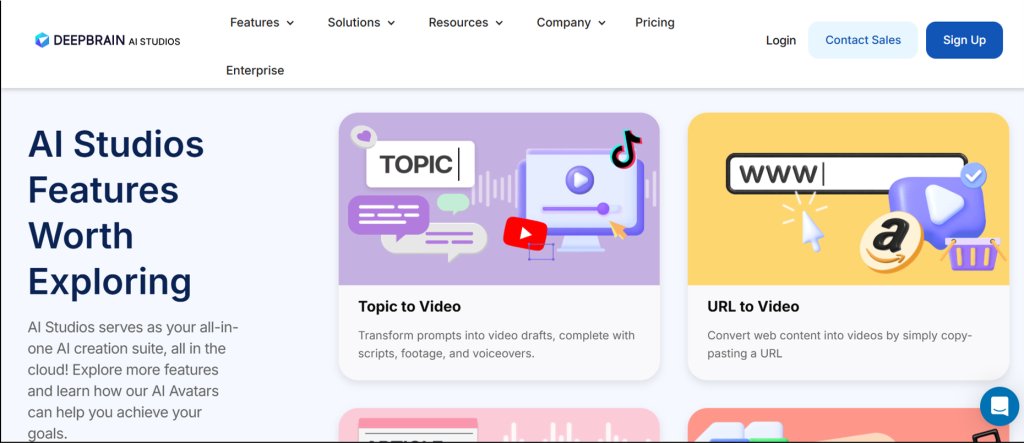Click the DeepBrain AI Studios logo
The image size is (1024, 443).
[108, 41]
